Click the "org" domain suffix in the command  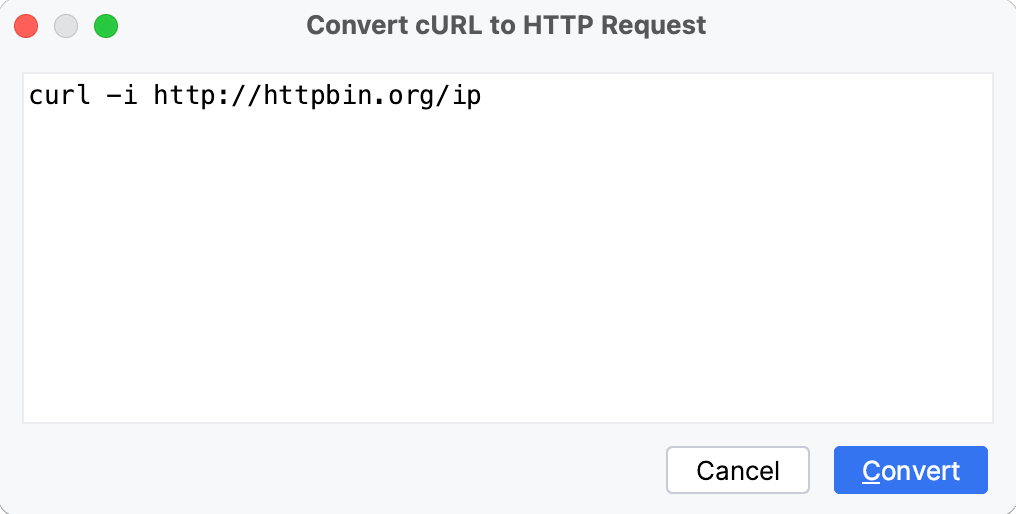point(405,97)
